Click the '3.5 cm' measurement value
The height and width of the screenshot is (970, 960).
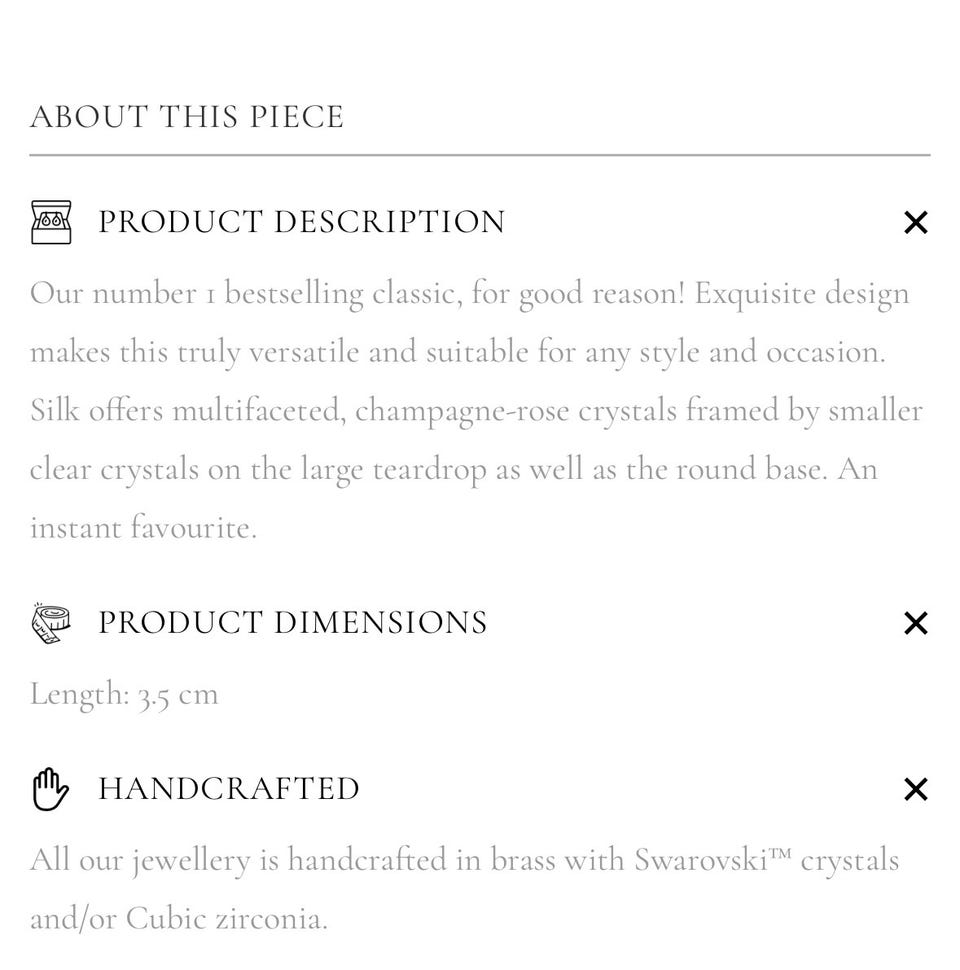pos(178,695)
